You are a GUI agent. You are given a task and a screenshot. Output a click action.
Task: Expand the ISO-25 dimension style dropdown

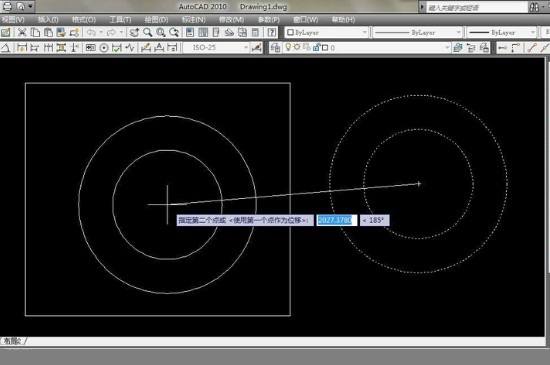point(216,47)
